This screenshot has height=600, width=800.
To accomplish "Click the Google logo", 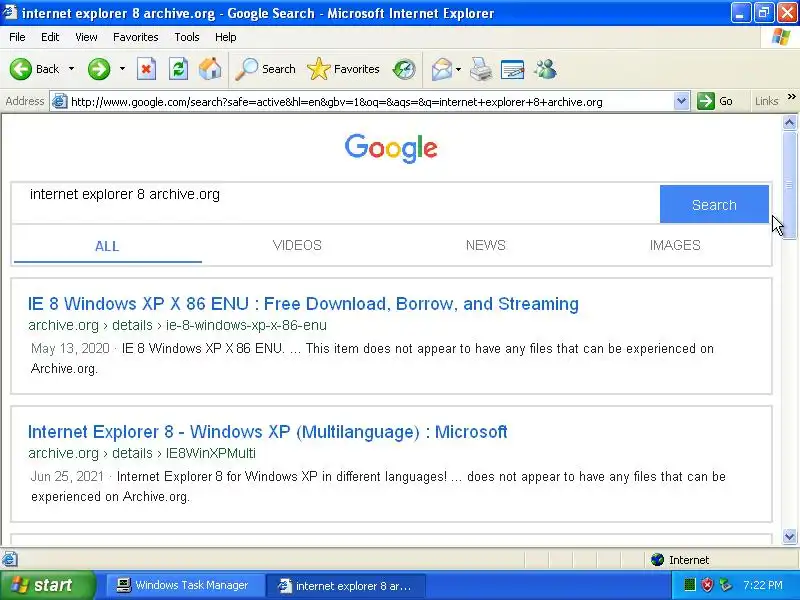I will point(391,148).
